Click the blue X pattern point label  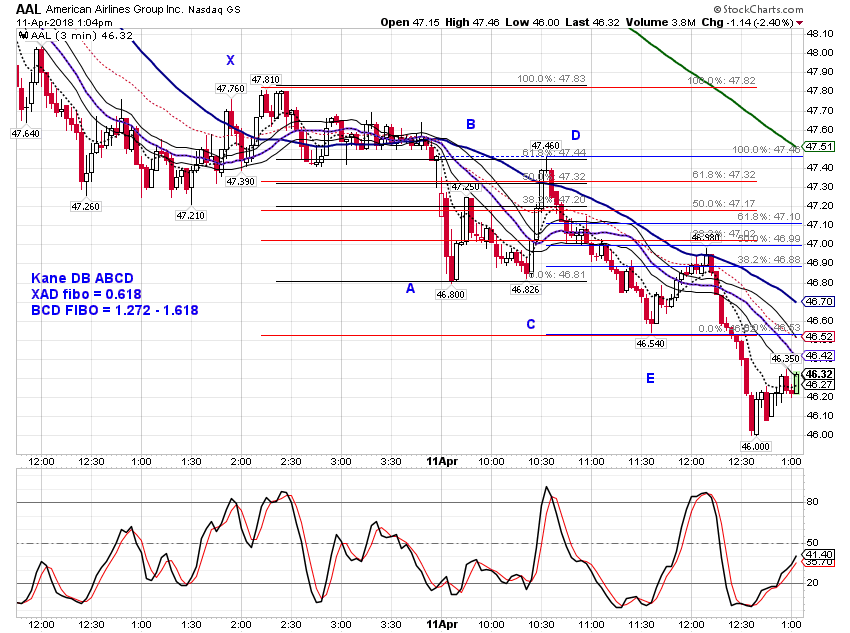pos(230,60)
